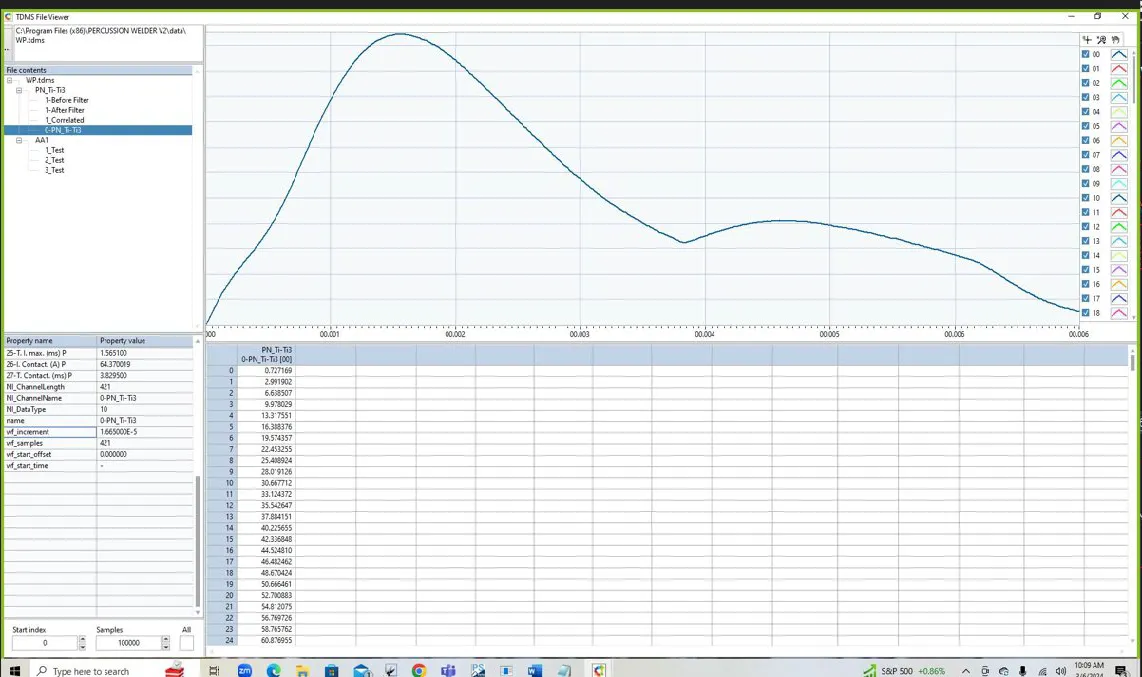Uncheck curve 09 visibility checkbox

click(1085, 183)
